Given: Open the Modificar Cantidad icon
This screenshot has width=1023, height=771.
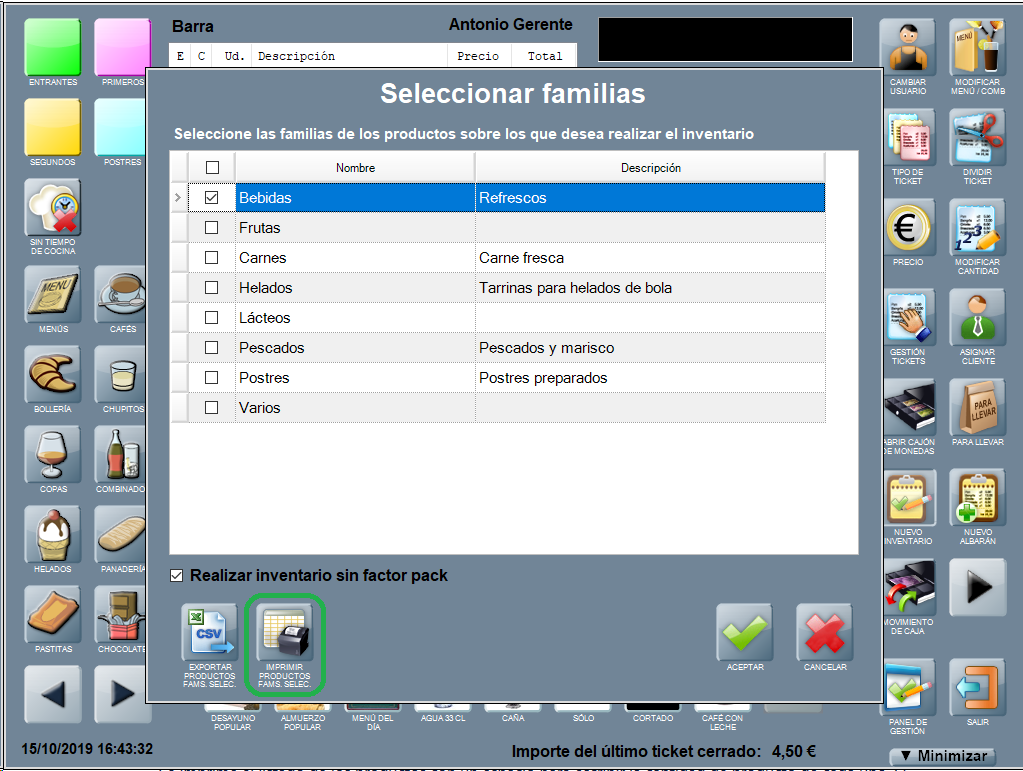Looking at the screenshot, I should (x=977, y=228).
